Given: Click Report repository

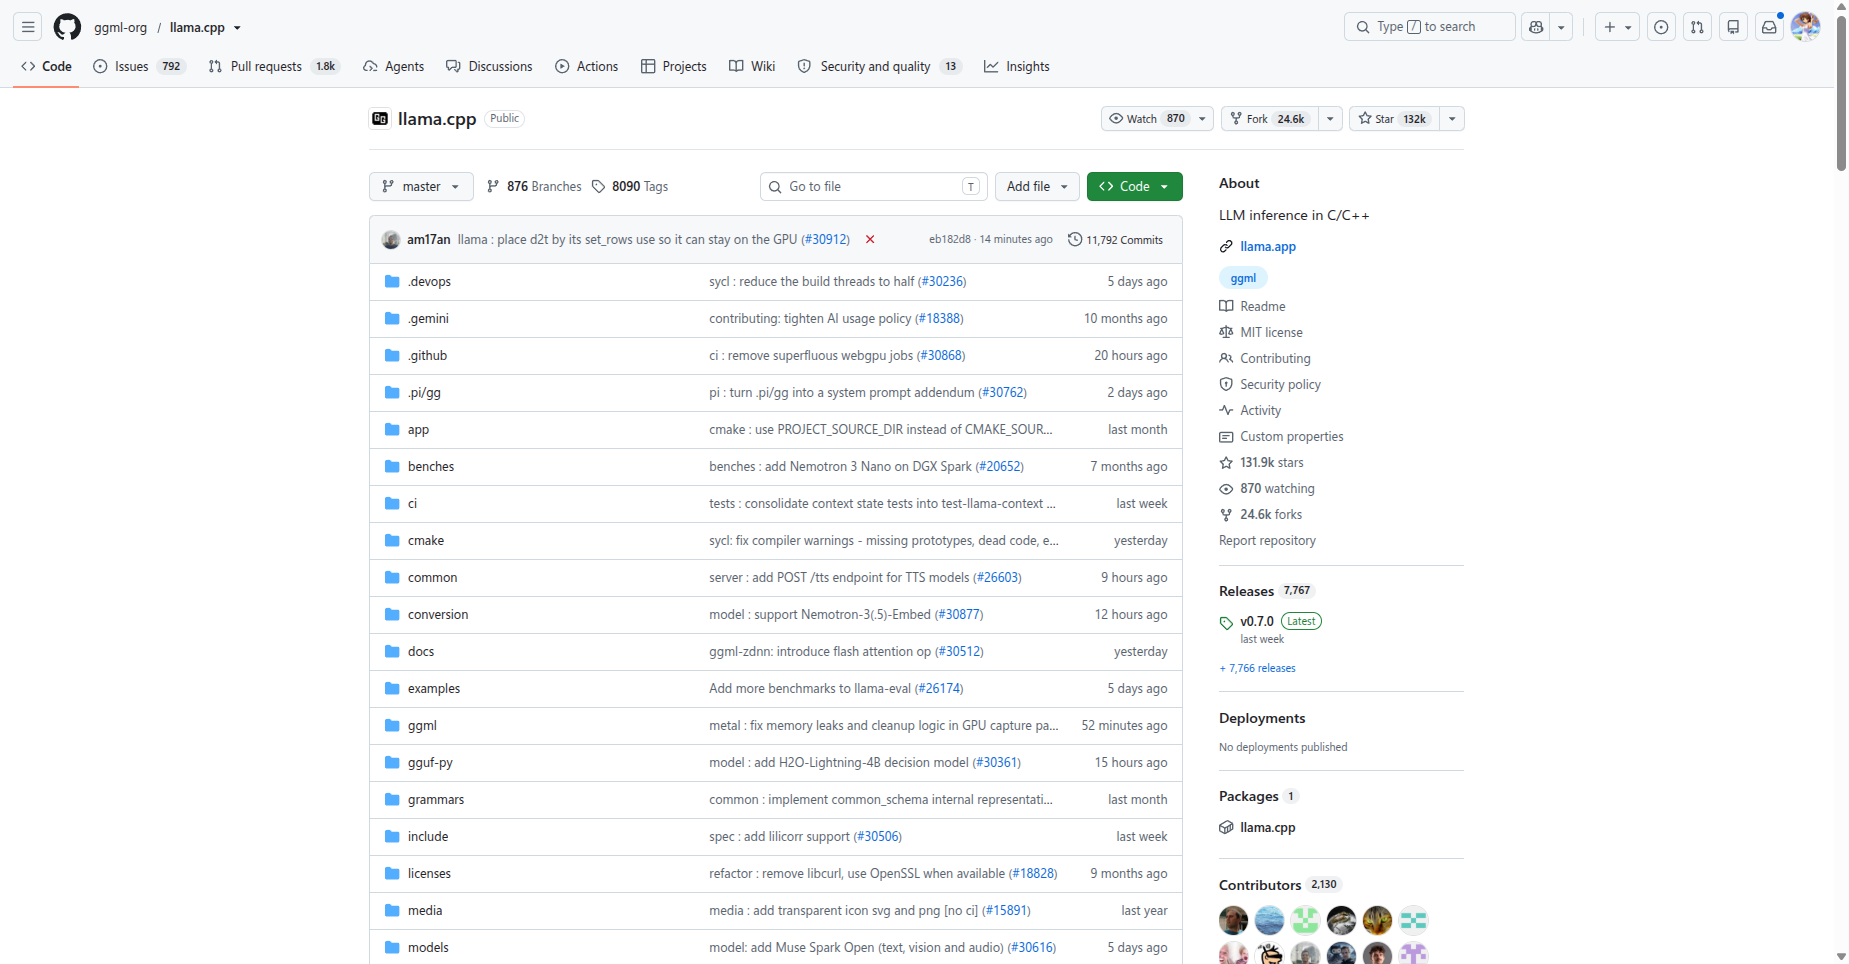Looking at the screenshot, I should pos(1267,540).
